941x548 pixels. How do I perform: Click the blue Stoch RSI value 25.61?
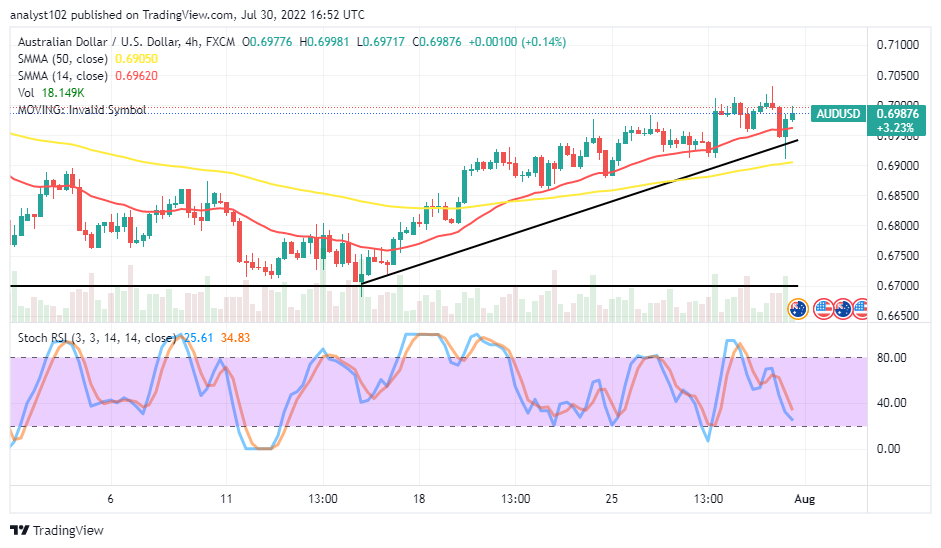pyautogui.click(x=199, y=338)
